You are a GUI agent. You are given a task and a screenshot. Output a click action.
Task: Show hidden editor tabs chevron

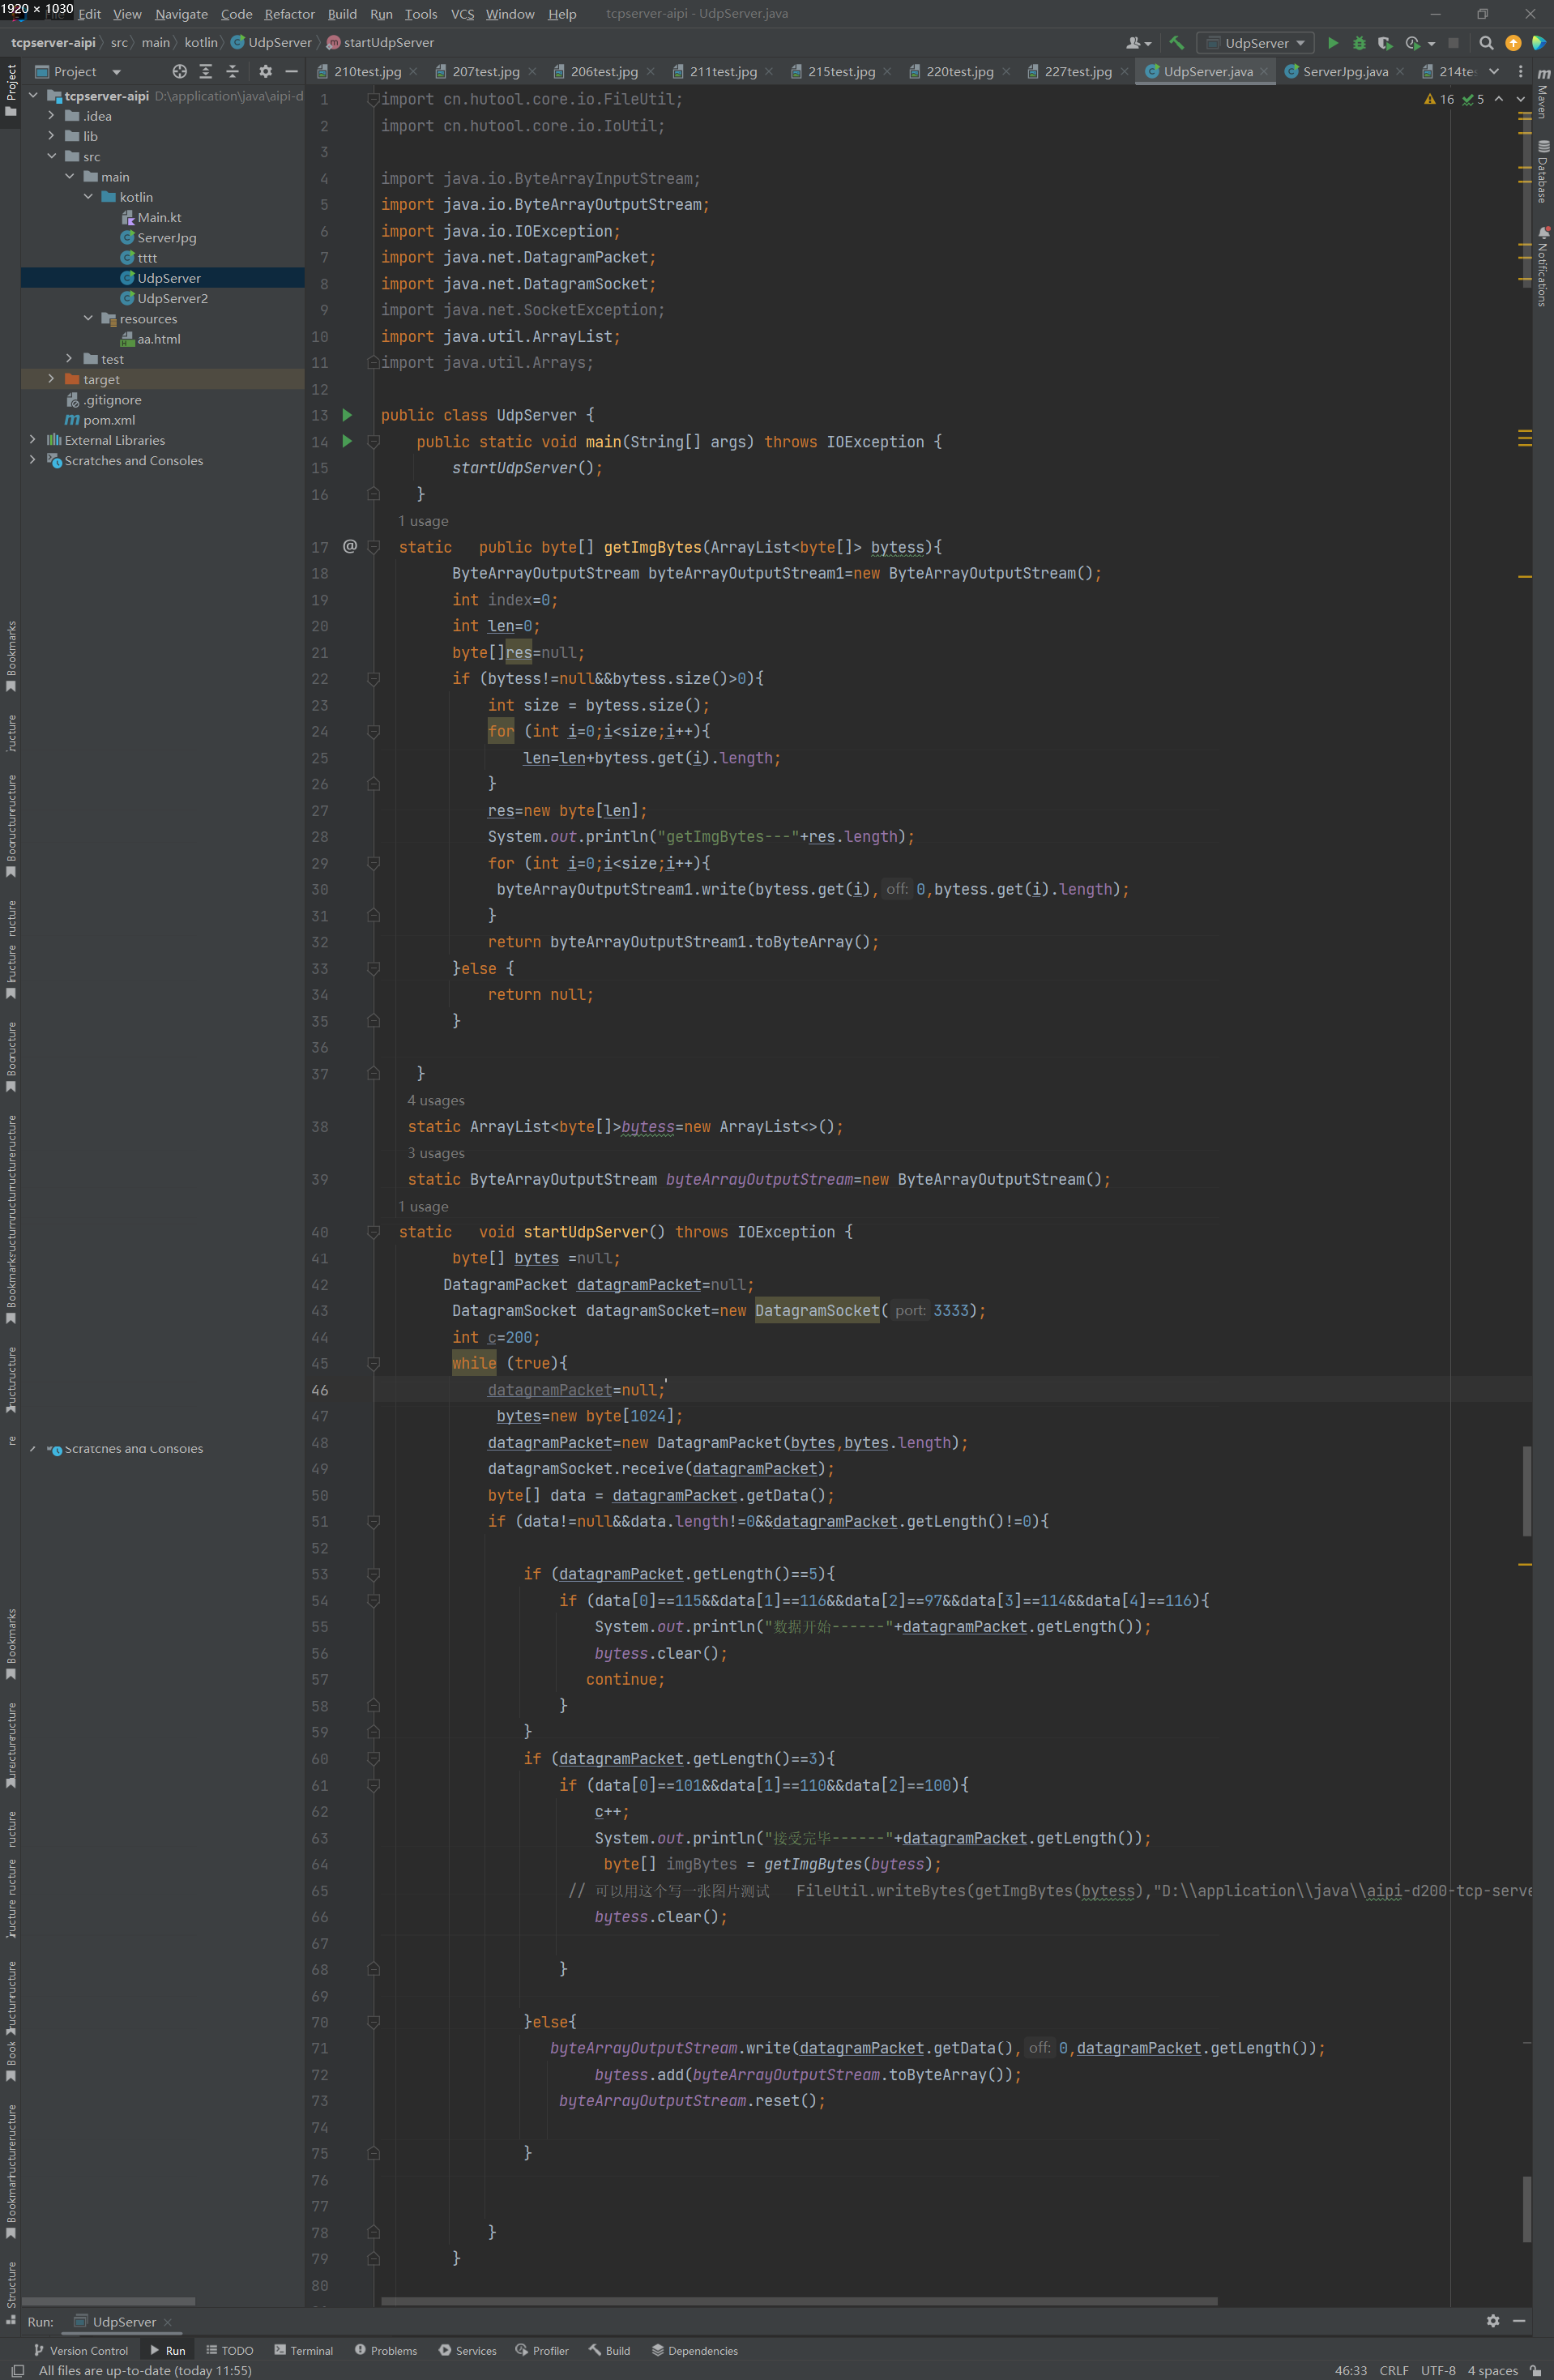click(1494, 71)
